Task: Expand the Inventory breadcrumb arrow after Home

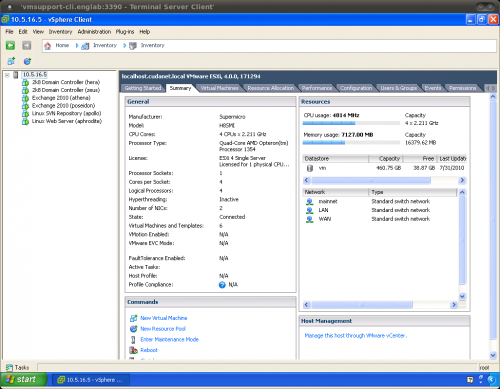Action: point(77,46)
